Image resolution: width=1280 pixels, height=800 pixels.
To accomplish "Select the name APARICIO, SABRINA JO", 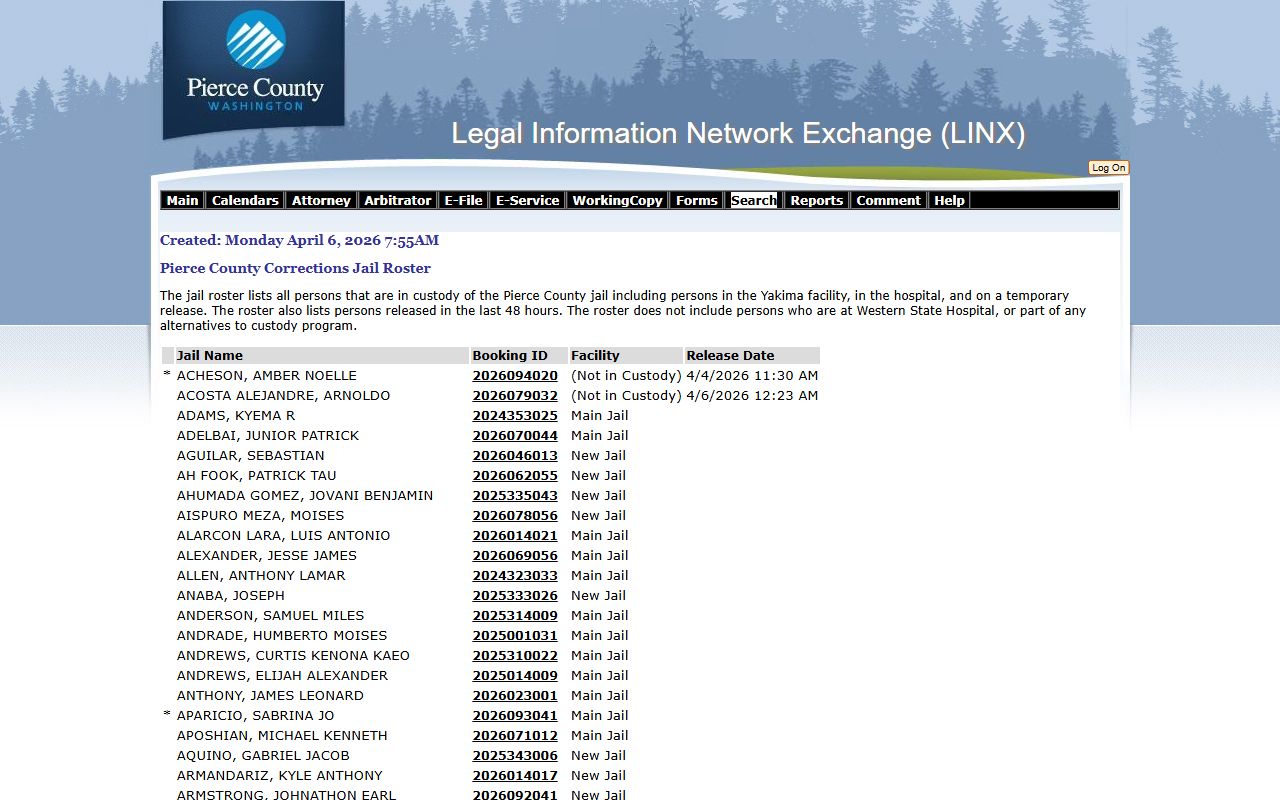I will 256,716.
